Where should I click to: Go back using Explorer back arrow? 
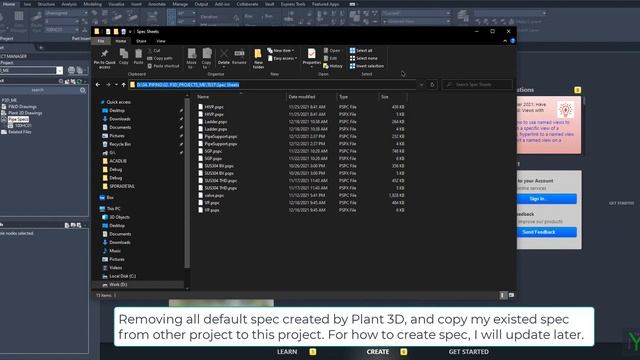(98, 85)
